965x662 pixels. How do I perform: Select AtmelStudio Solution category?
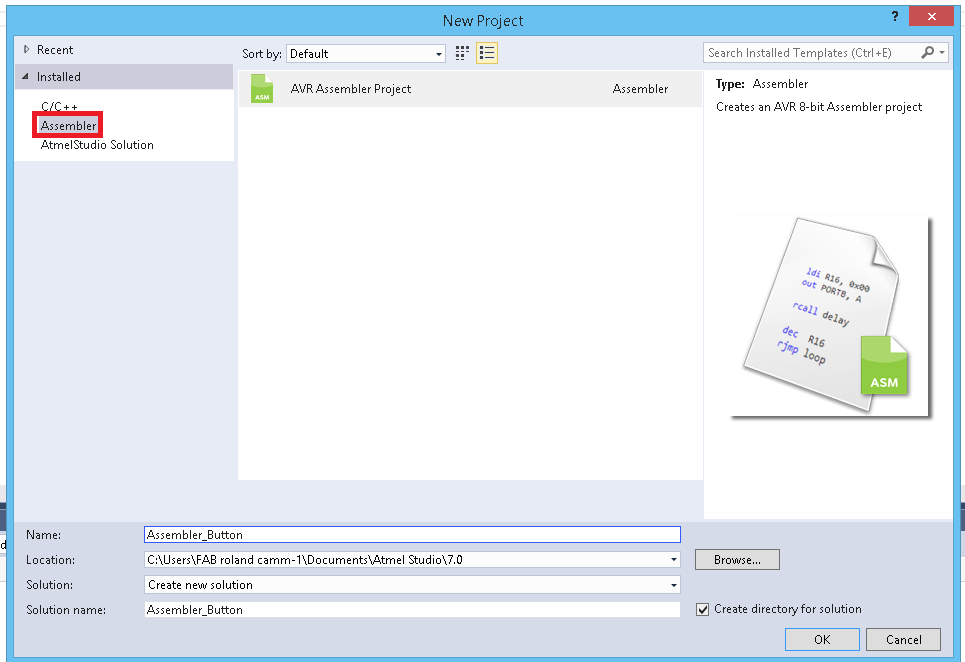97,145
